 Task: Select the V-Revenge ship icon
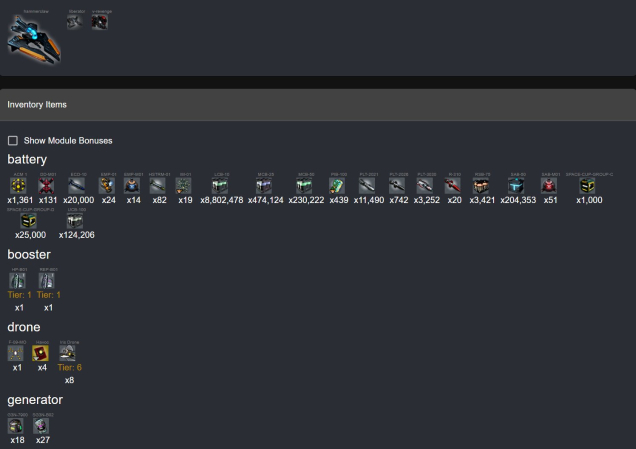(100, 21)
